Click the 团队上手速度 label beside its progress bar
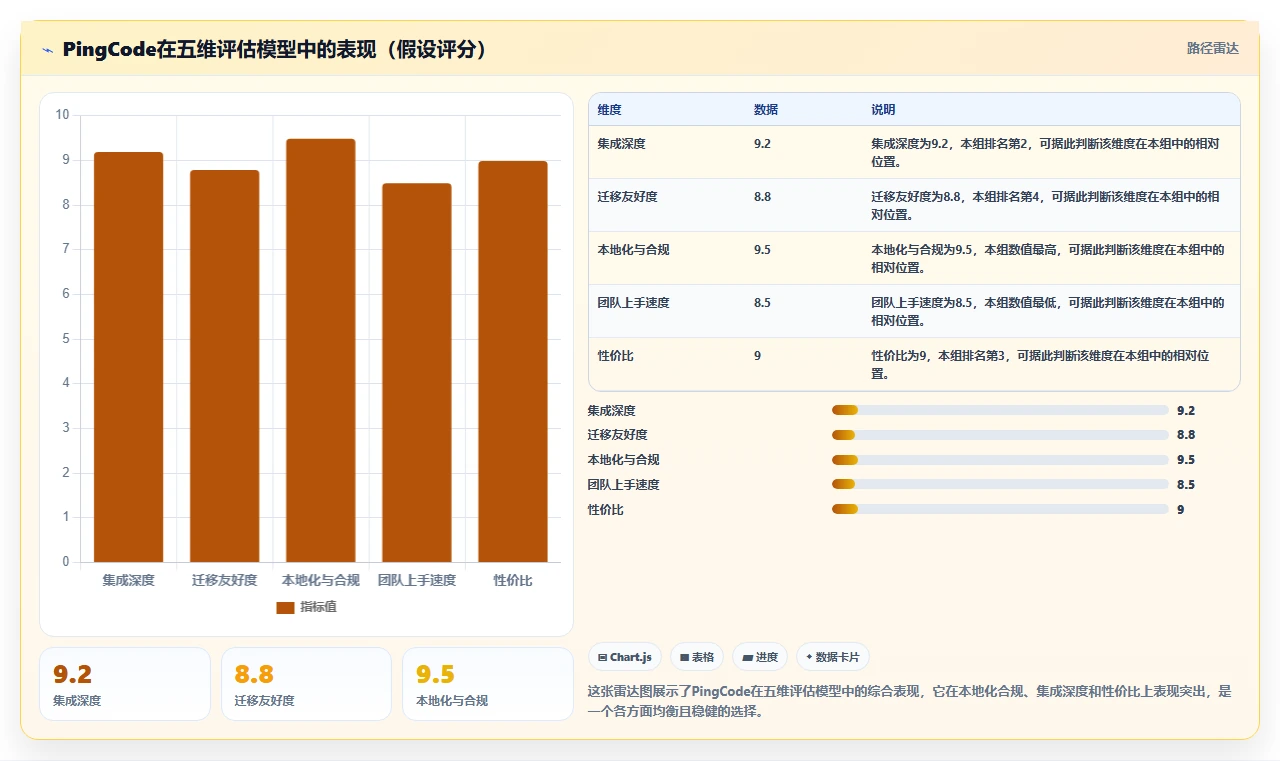The height and width of the screenshot is (761, 1280). pyautogui.click(x=624, y=485)
